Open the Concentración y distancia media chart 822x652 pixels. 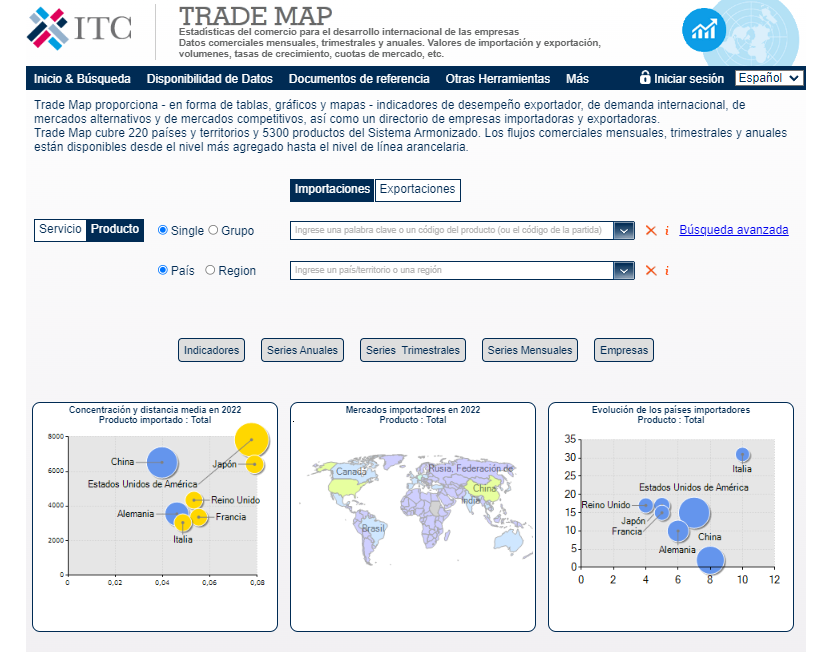point(155,517)
